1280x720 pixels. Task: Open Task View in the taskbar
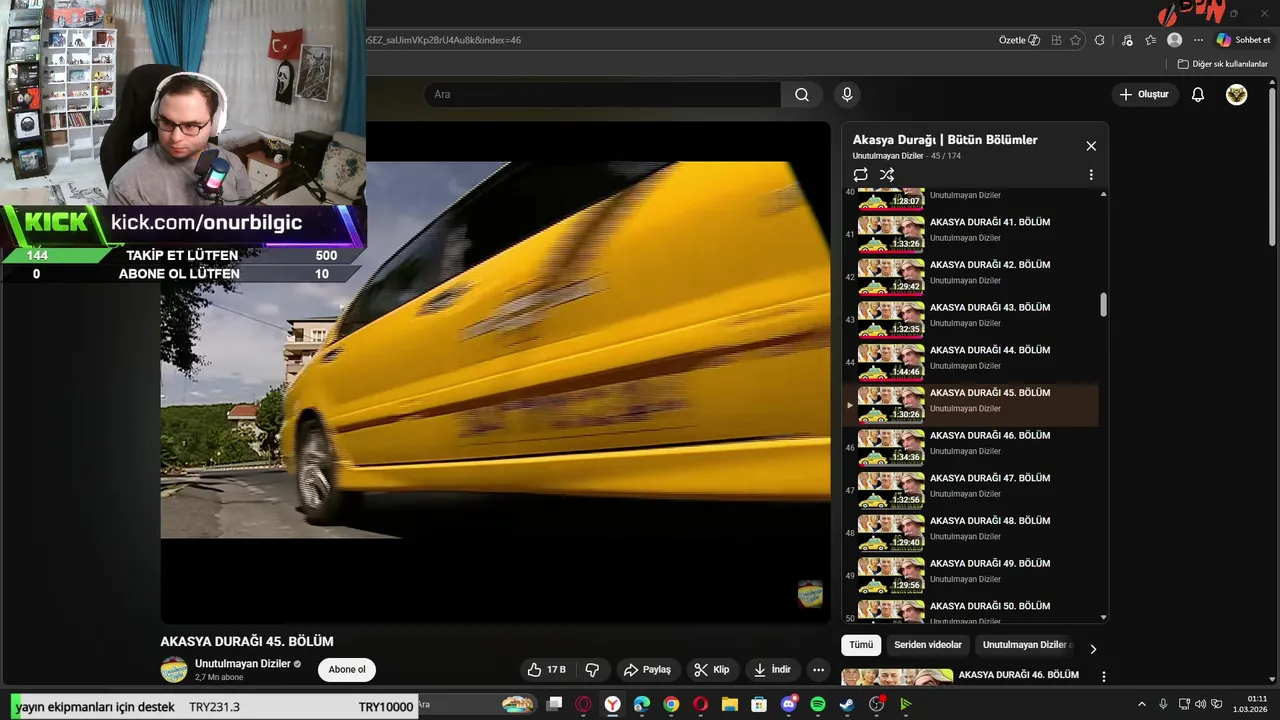pyautogui.click(x=555, y=705)
